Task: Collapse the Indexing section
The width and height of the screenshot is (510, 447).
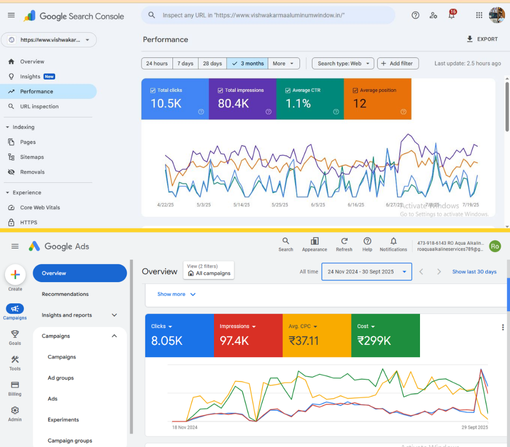Action: click(8, 127)
